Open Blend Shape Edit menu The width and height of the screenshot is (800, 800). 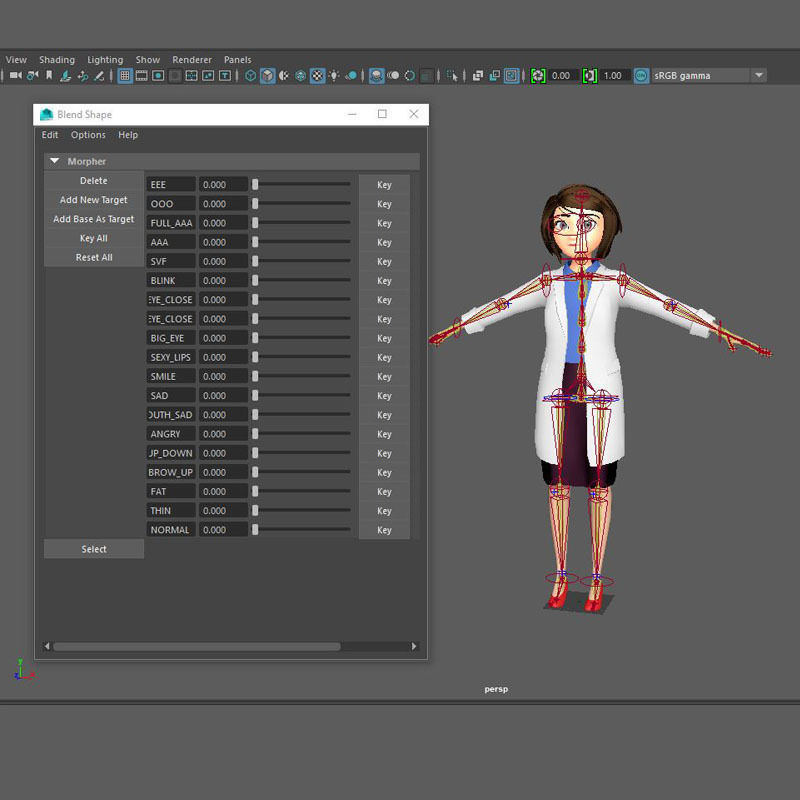49,135
